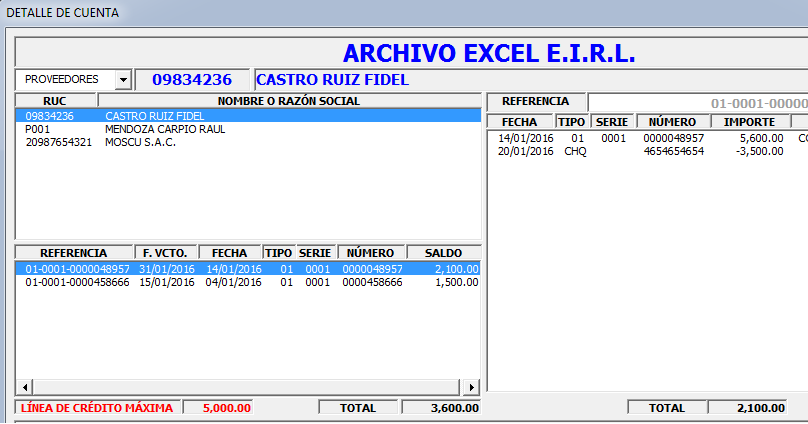Click code P001 in supplier list

point(38,129)
